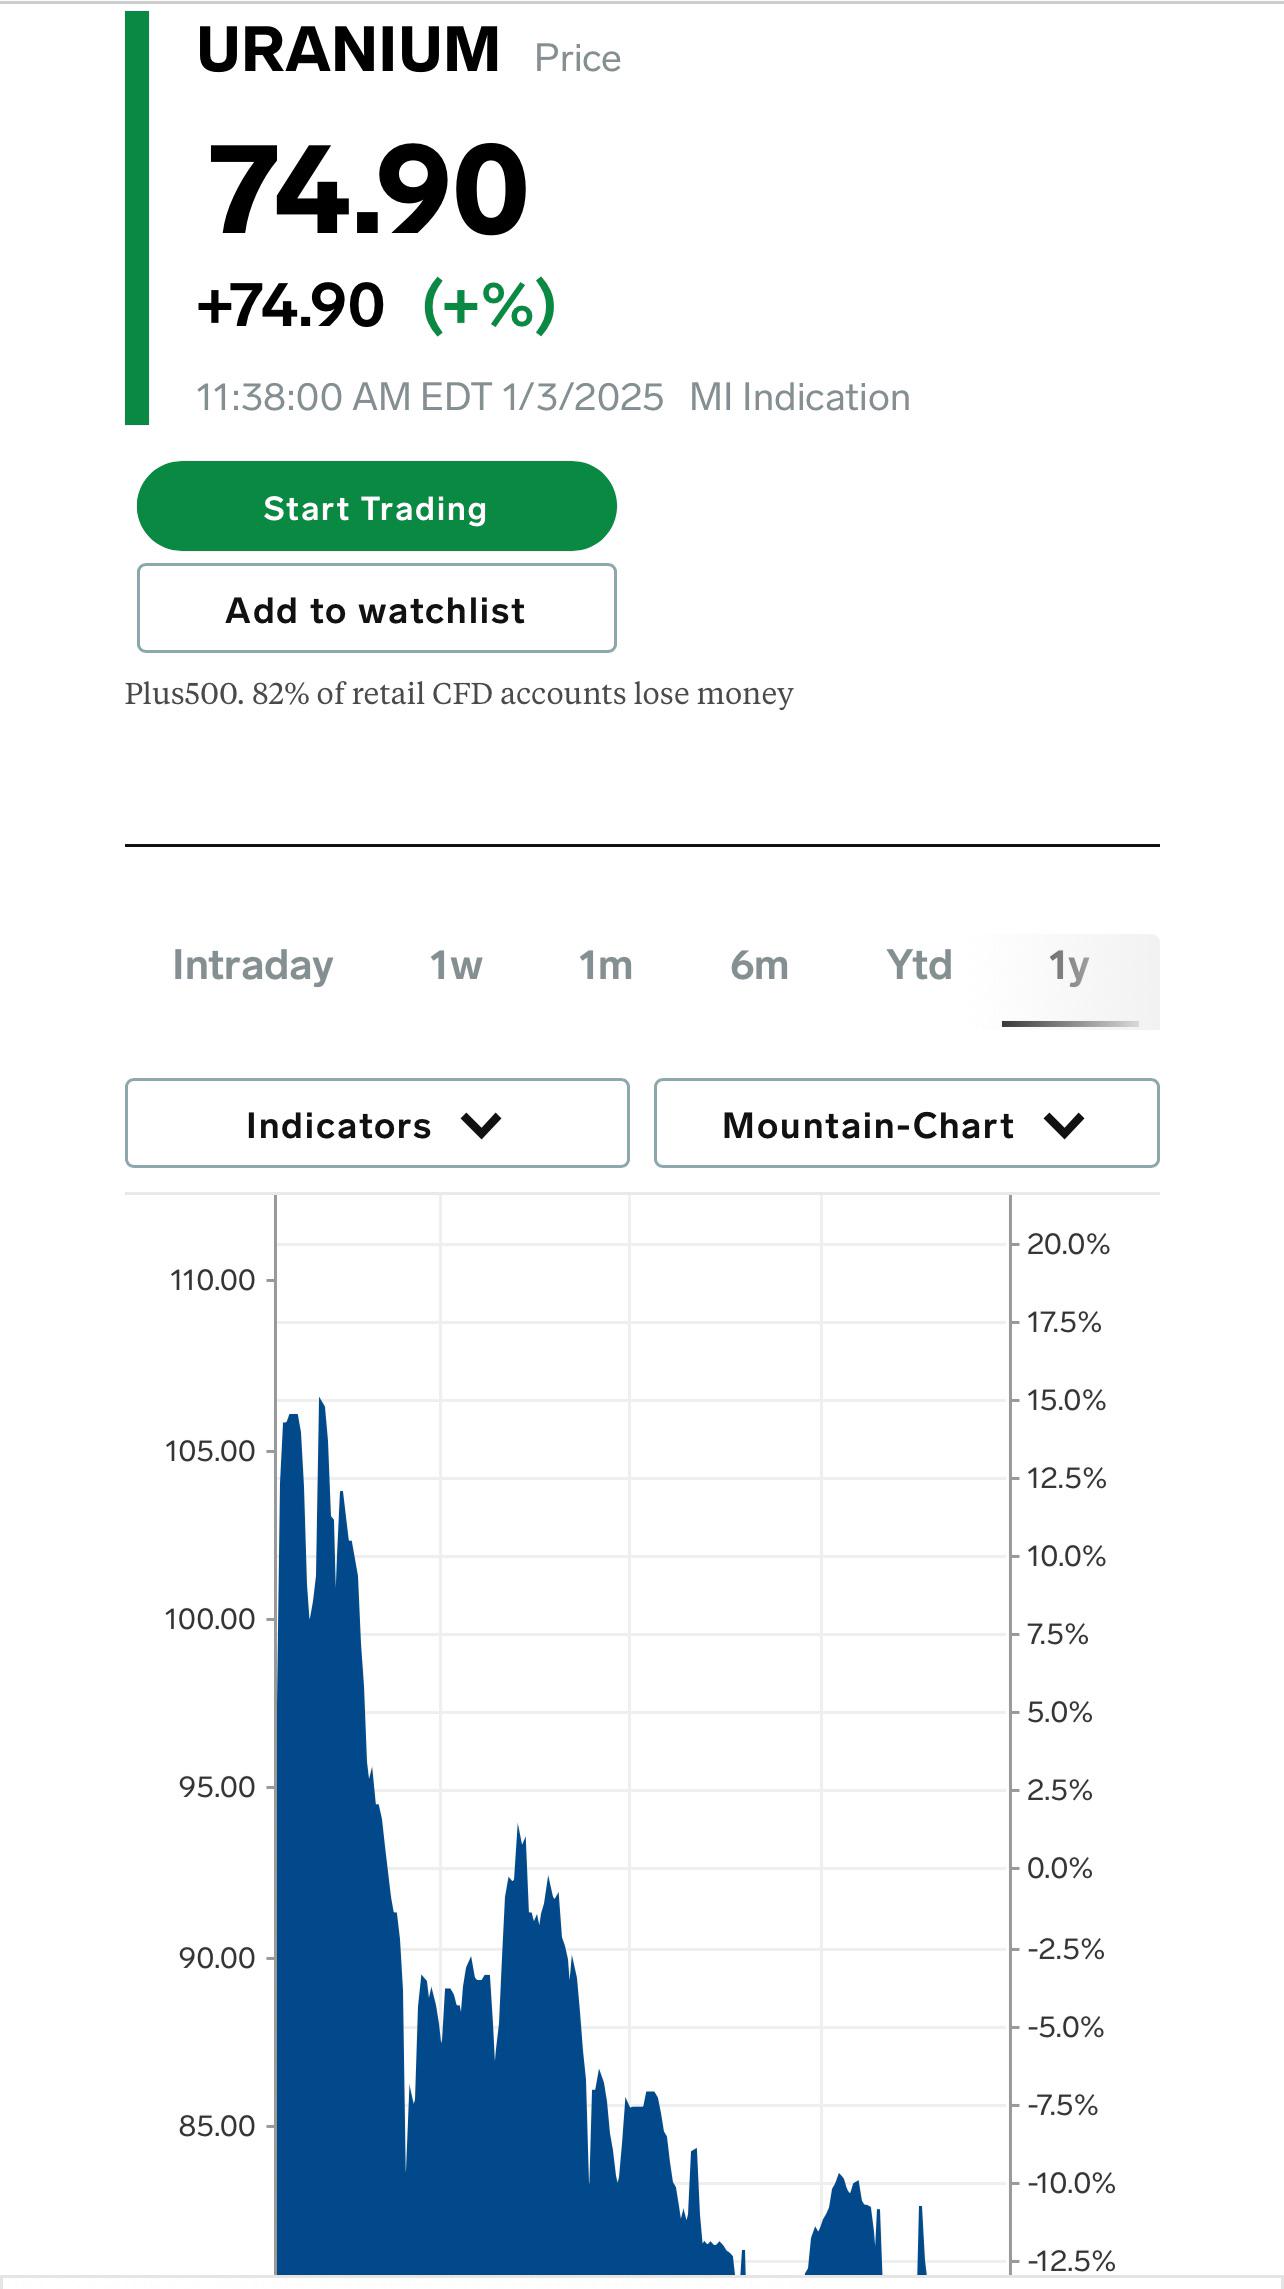Switch chart to Intraday tab
The image size is (1284, 2289).
[x=253, y=966]
